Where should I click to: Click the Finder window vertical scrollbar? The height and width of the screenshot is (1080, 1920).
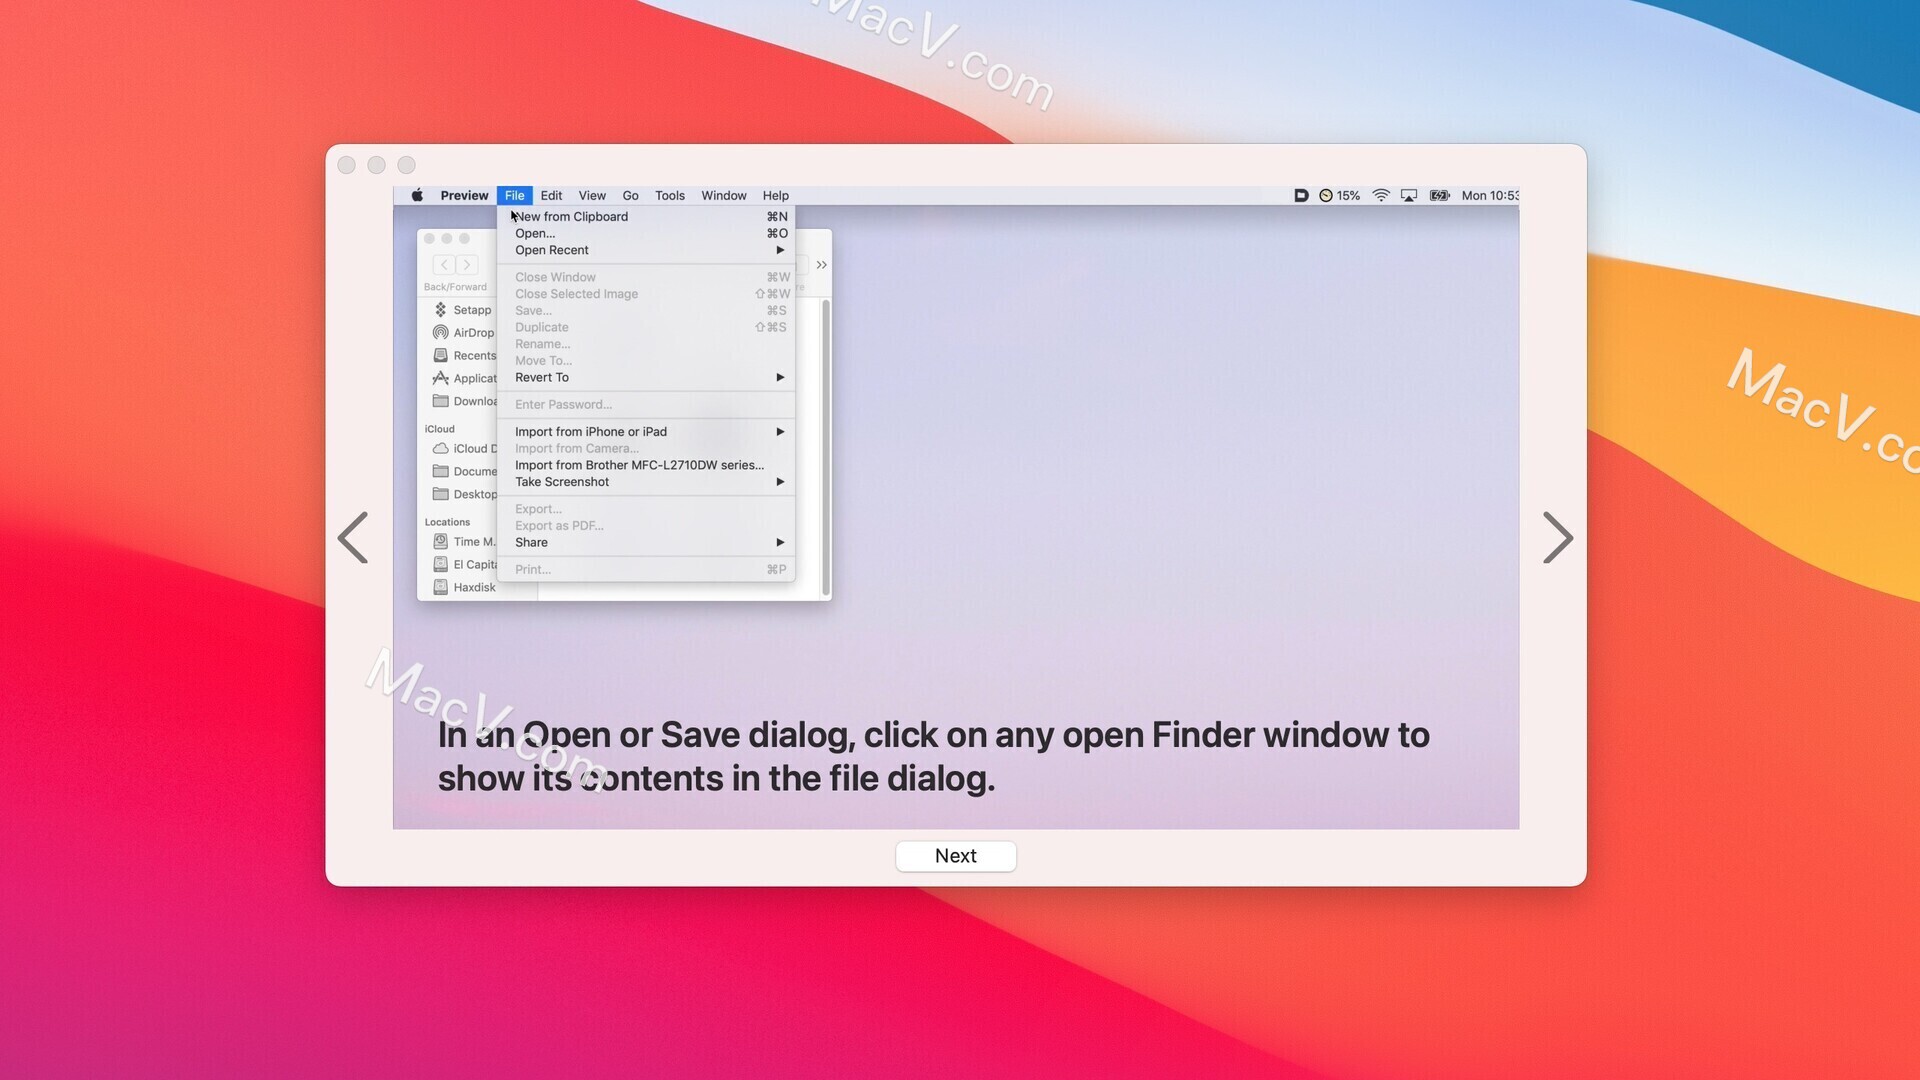825,446
